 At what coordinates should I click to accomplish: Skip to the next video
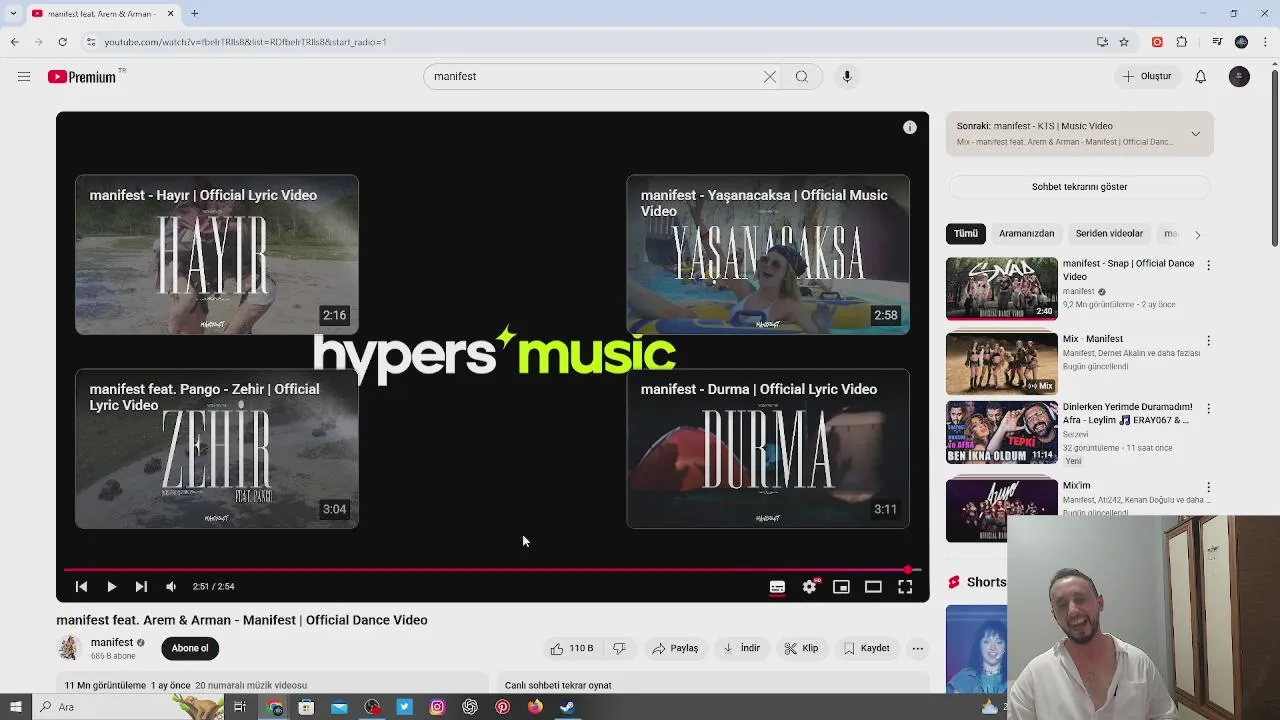(x=141, y=587)
